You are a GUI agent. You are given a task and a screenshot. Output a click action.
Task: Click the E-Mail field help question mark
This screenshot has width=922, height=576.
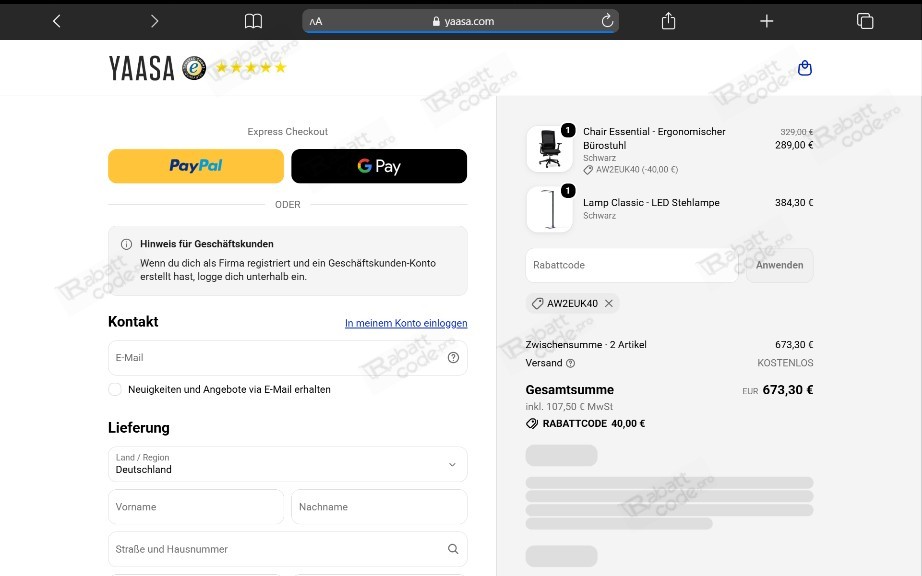pos(453,357)
